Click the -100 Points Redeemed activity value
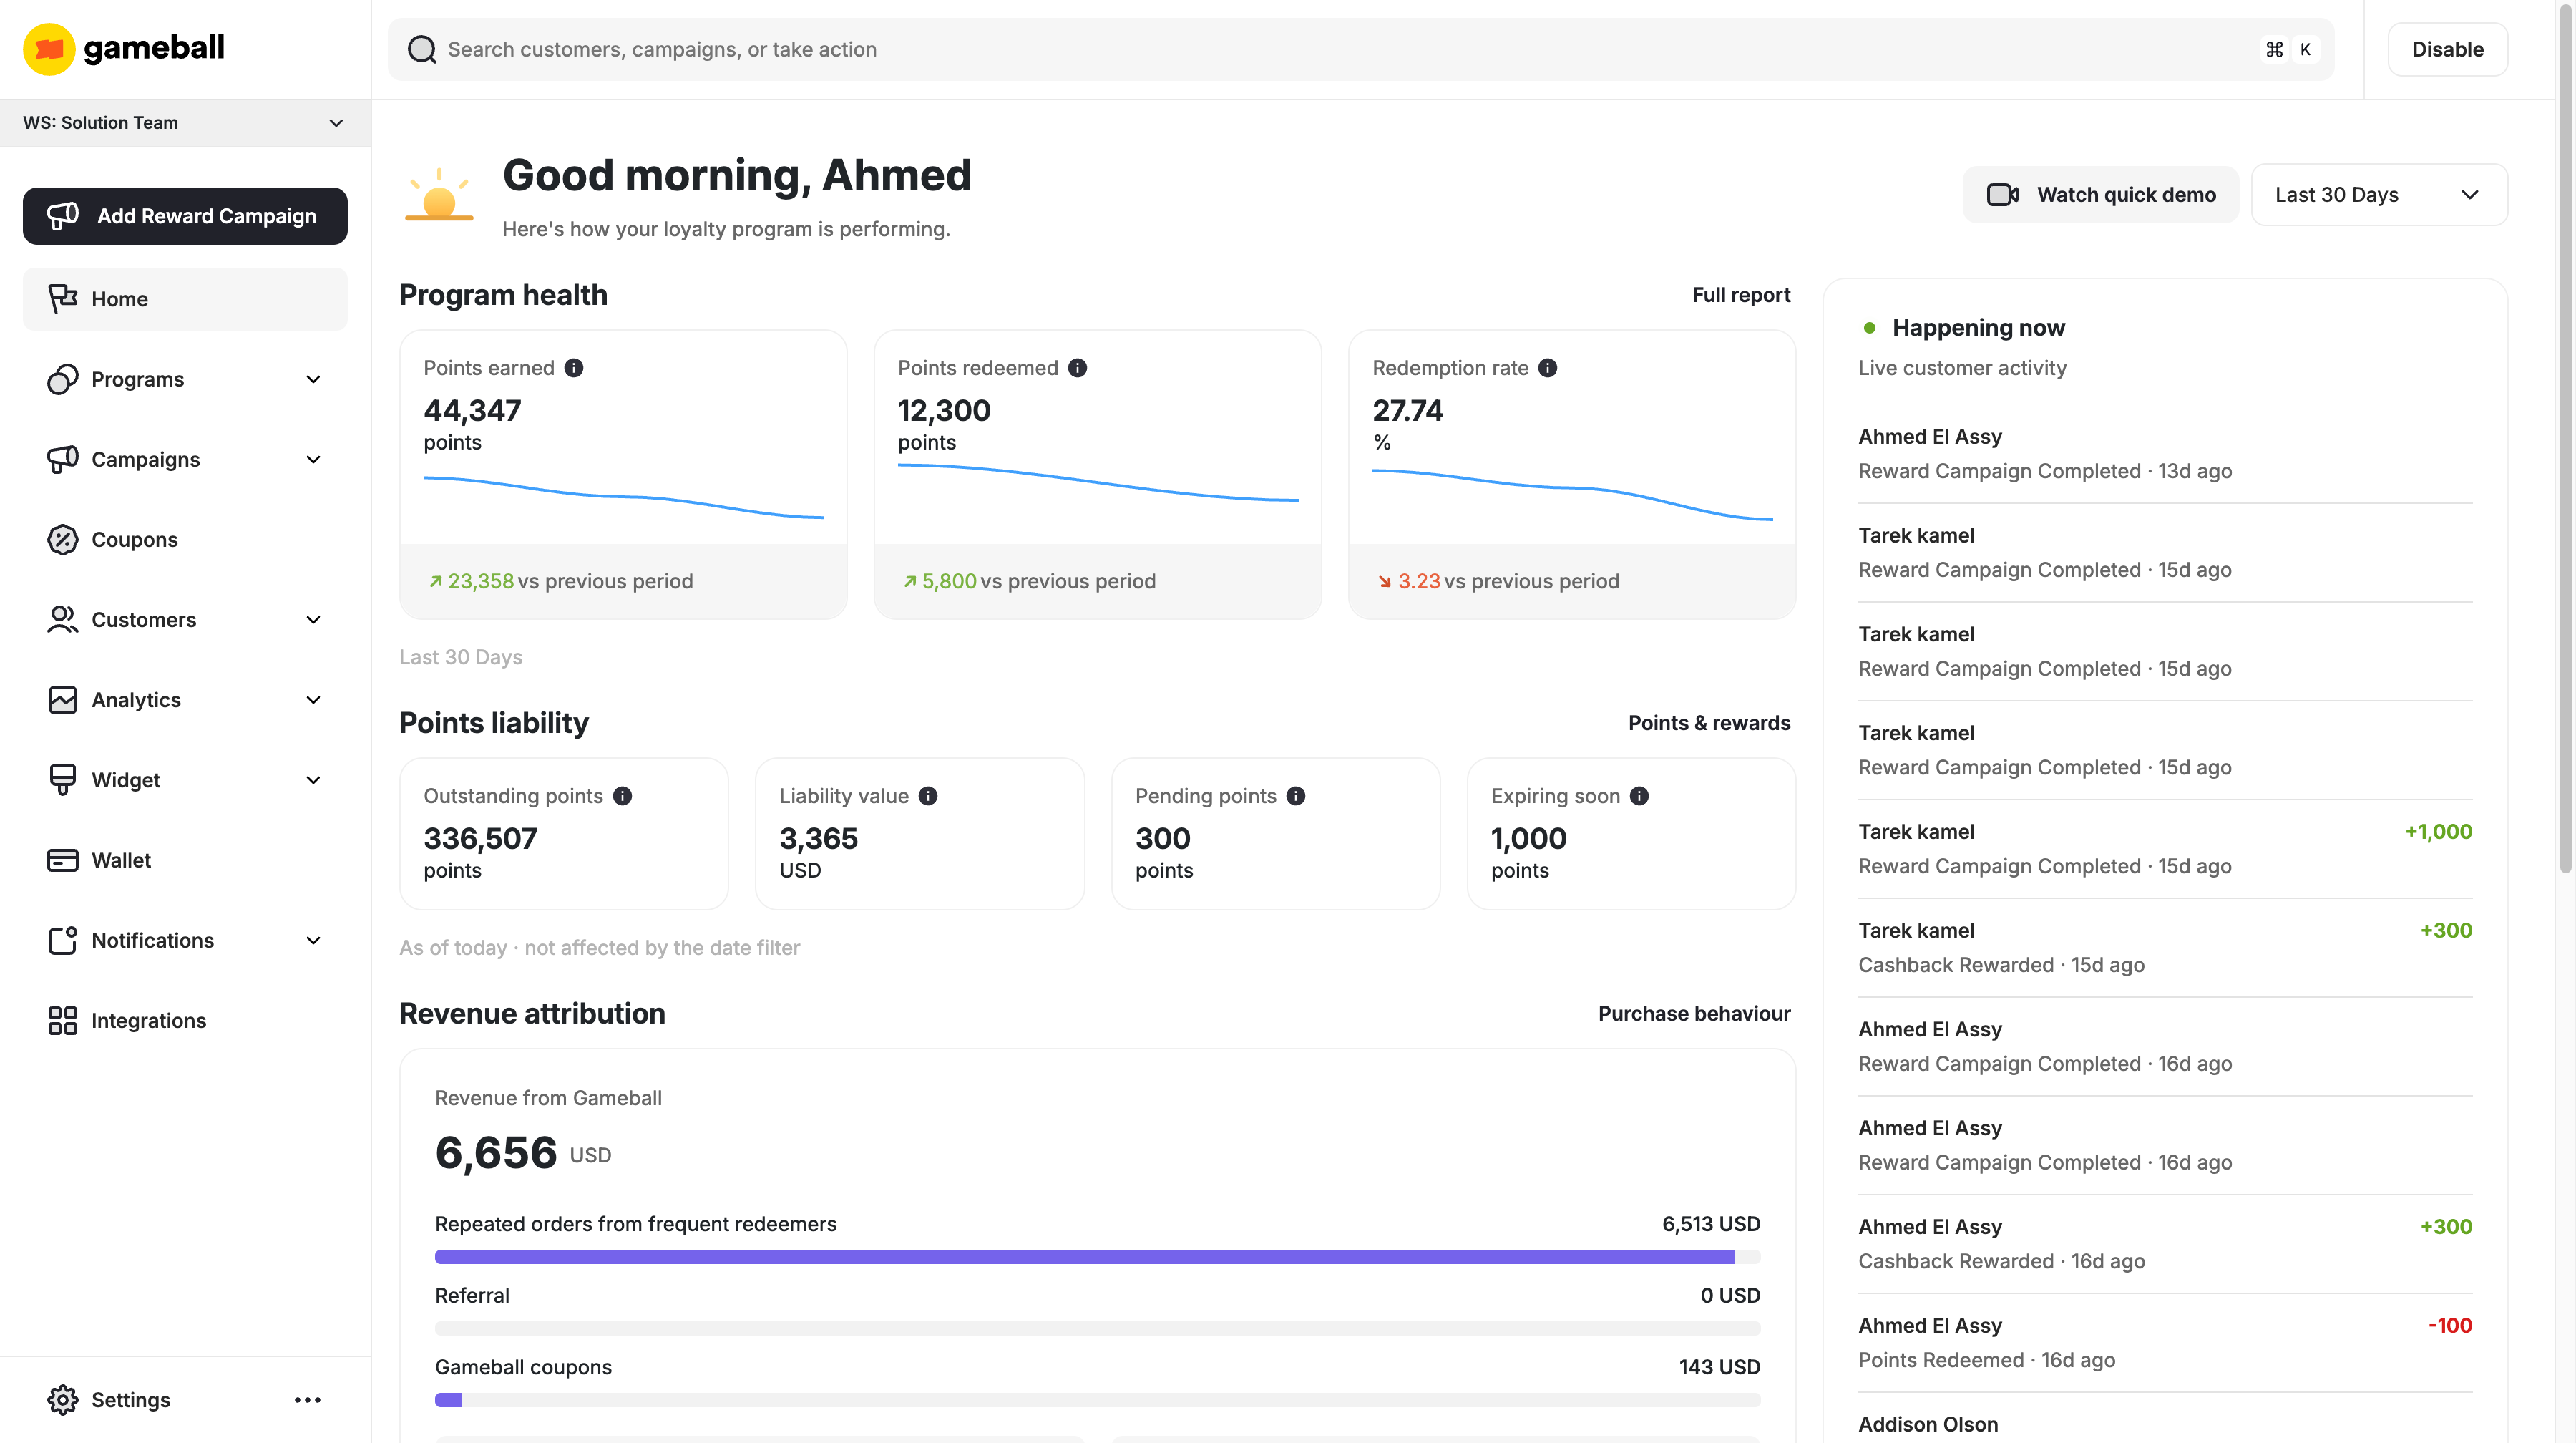 [2449, 1325]
